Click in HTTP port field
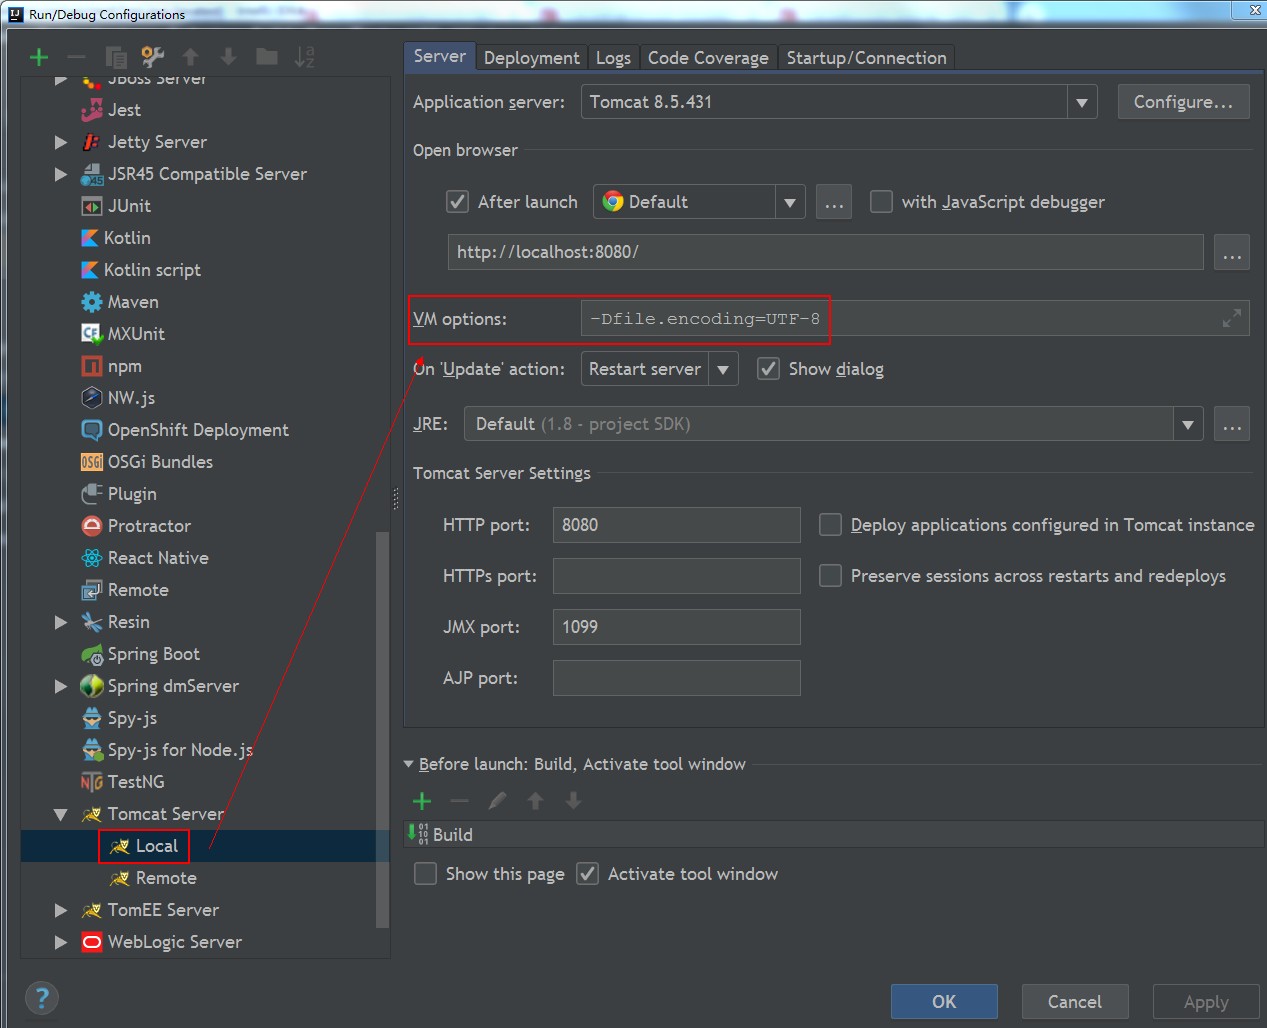The height and width of the screenshot is (1028, 1267). click(x=677, y=525)
